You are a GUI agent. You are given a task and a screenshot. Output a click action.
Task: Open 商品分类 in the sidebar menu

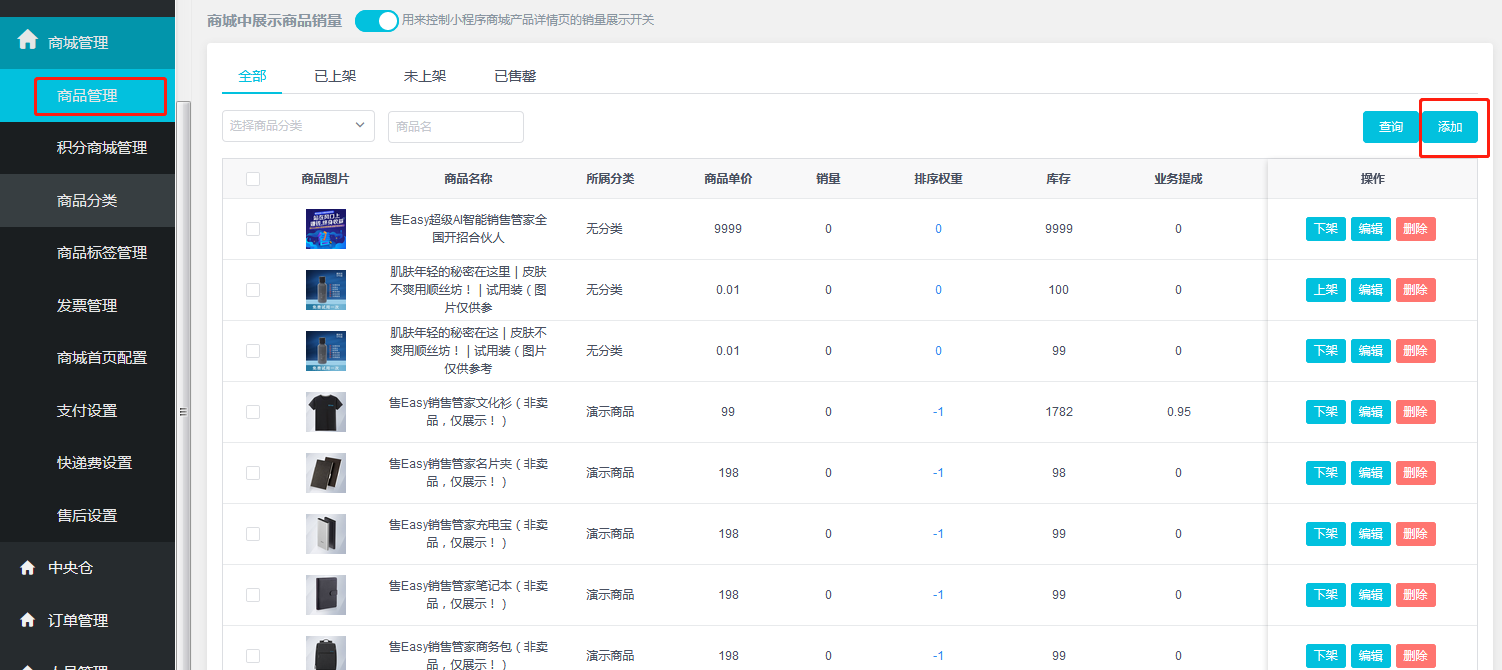coord(87,200)
